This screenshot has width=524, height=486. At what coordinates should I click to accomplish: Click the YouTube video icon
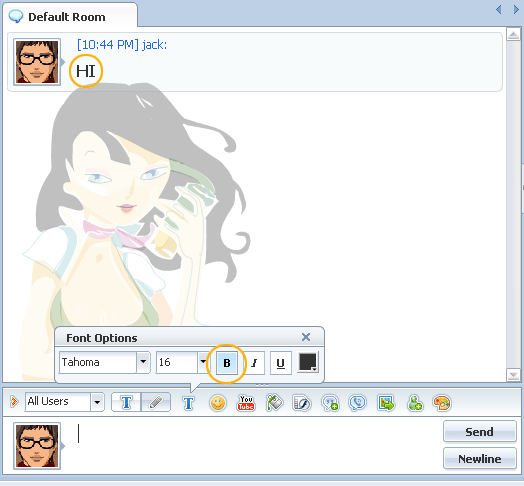(246, 403)
